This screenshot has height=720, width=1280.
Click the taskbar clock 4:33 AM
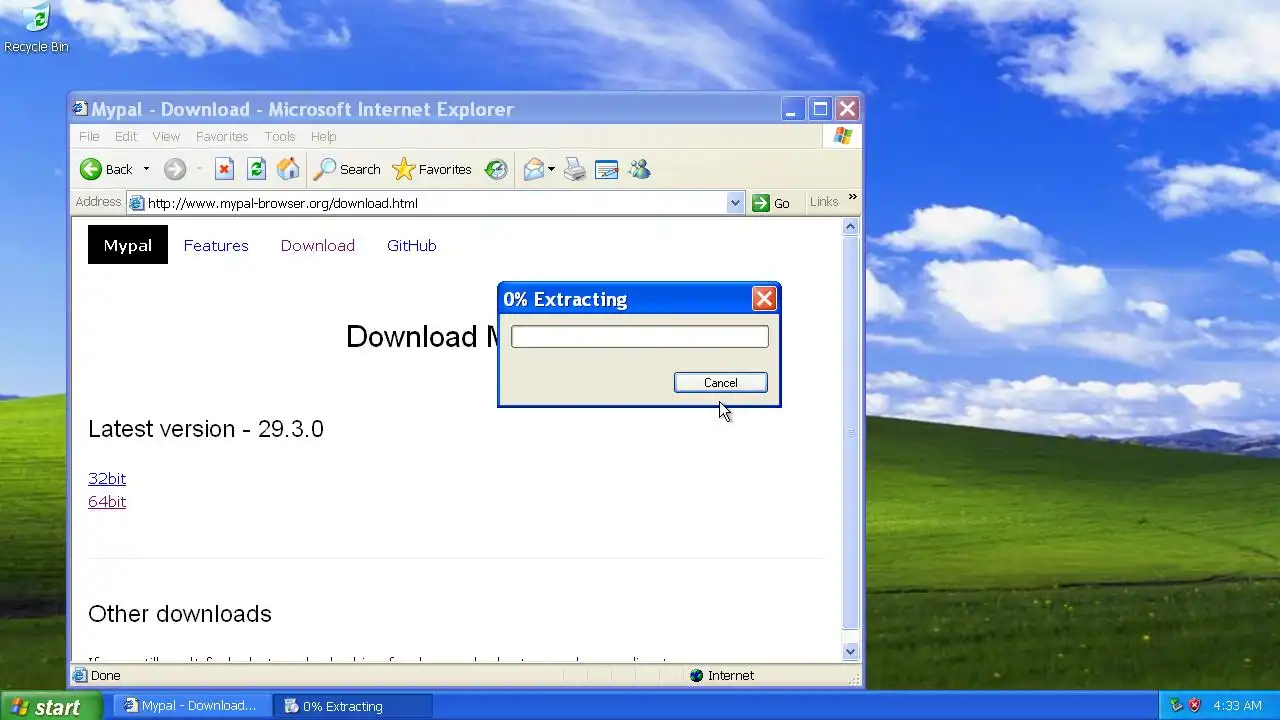point(1237,706)
